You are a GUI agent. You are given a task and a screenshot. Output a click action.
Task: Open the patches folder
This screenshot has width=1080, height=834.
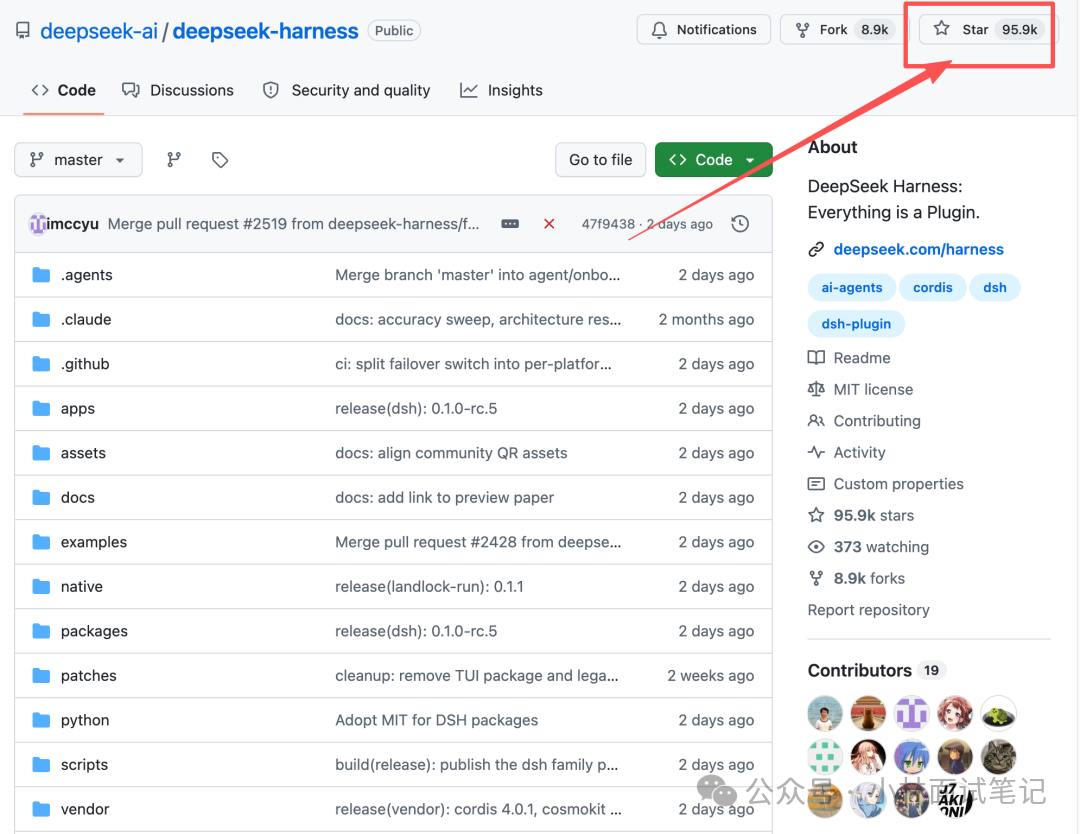(89, 676)
